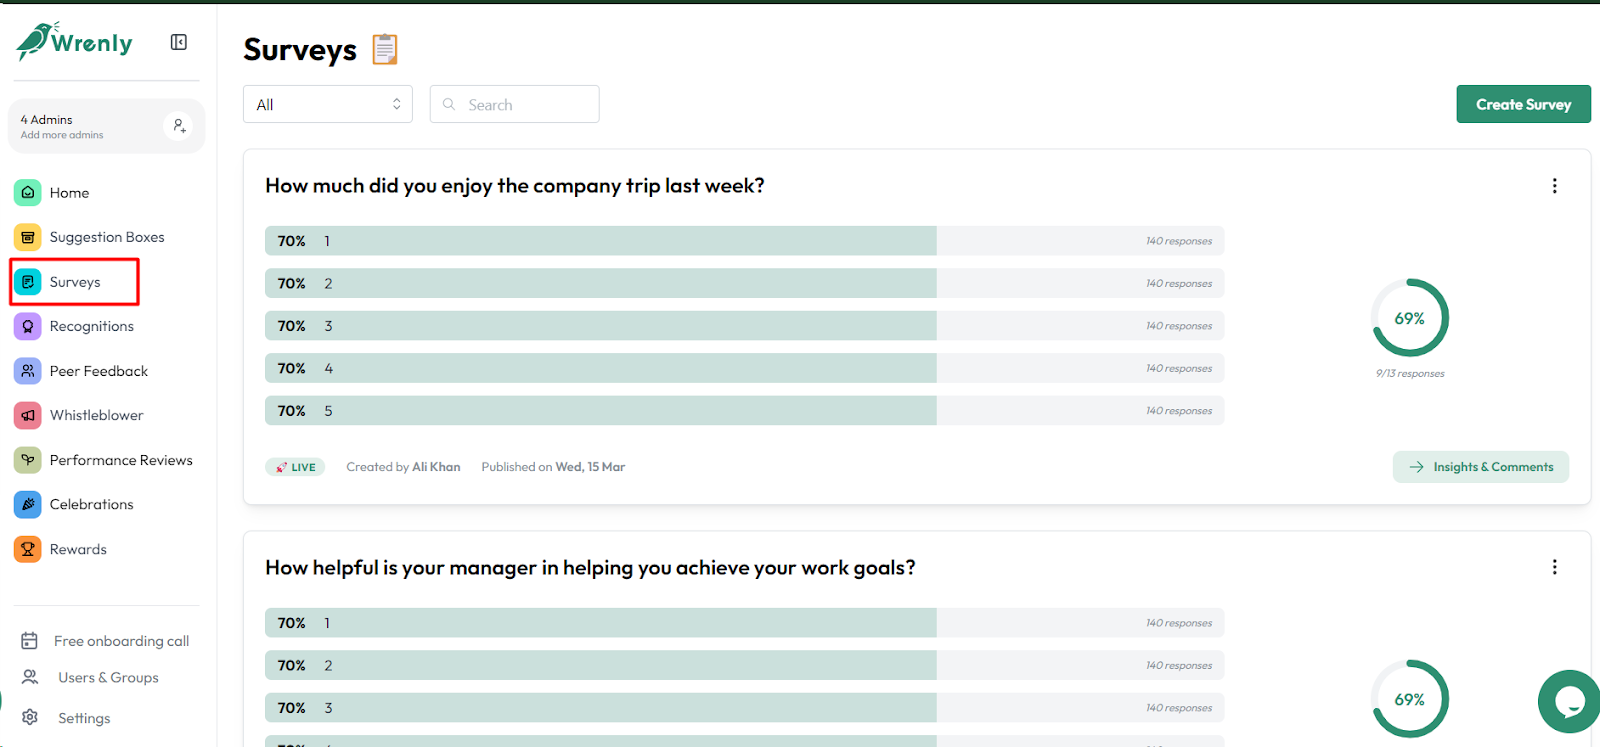Click option 5 bar in trip survey
This screenshot has width=1600, height=747.
744,411
